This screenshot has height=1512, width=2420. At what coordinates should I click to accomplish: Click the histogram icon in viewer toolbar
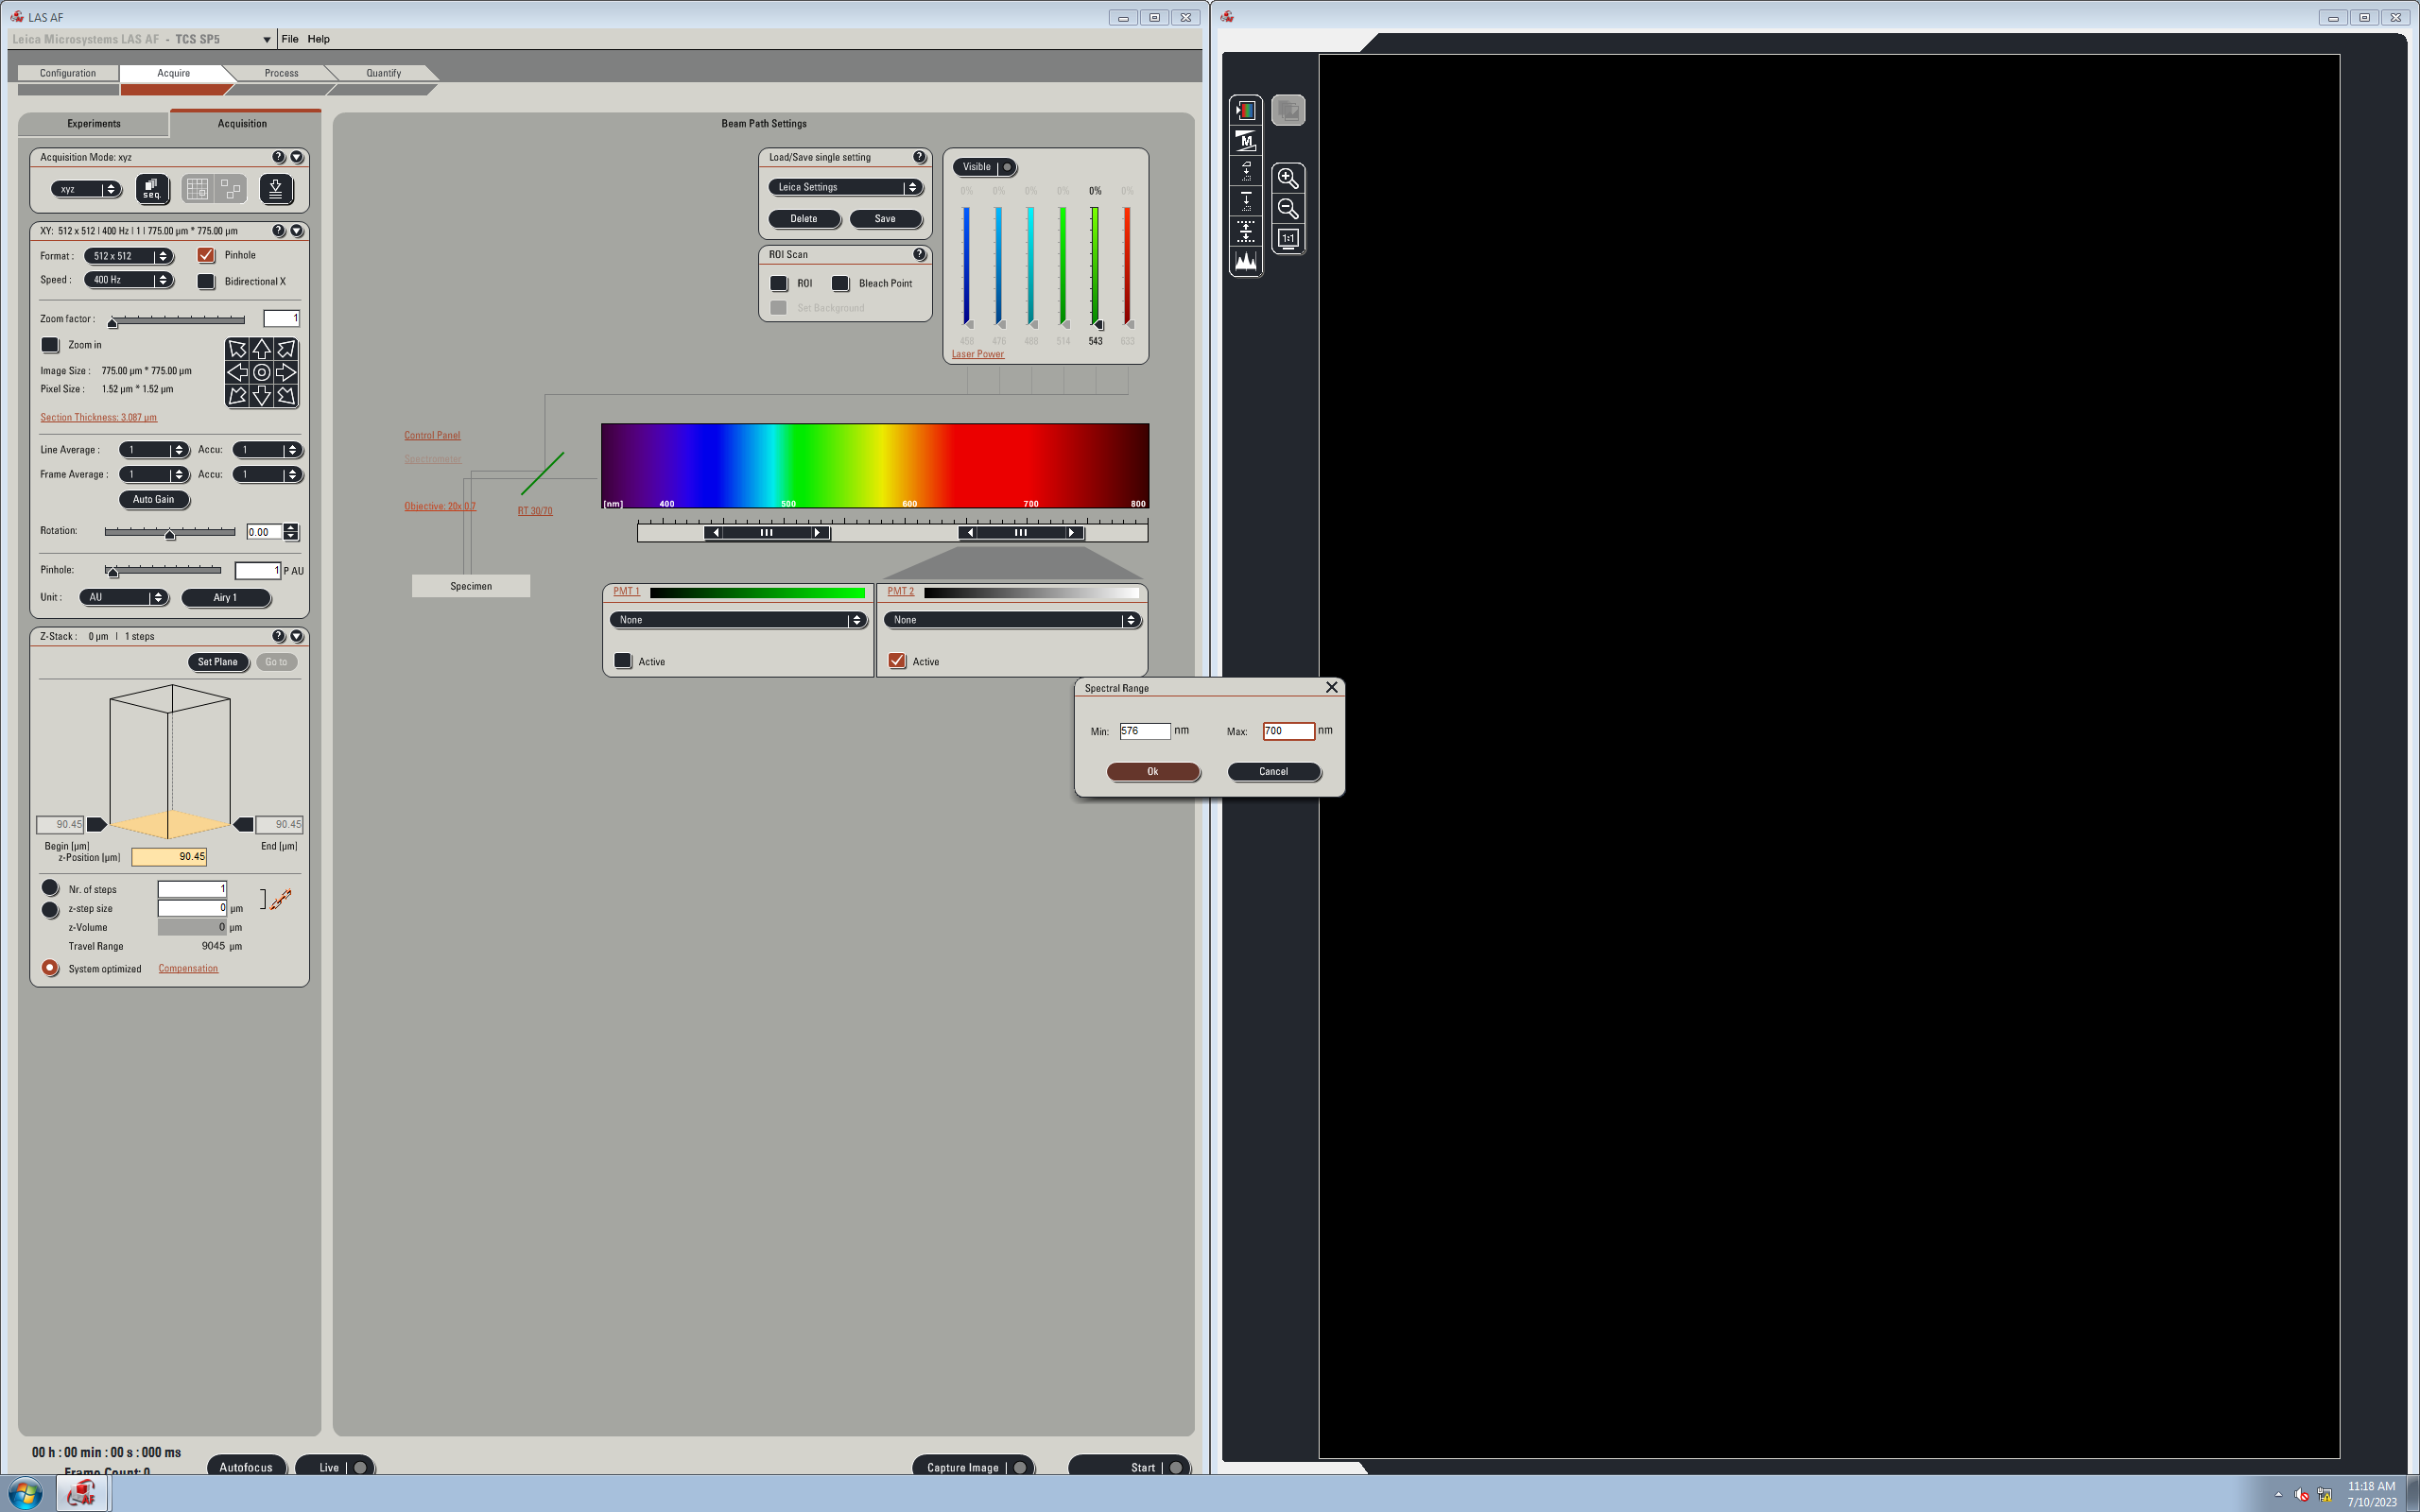click(1246, 261)
